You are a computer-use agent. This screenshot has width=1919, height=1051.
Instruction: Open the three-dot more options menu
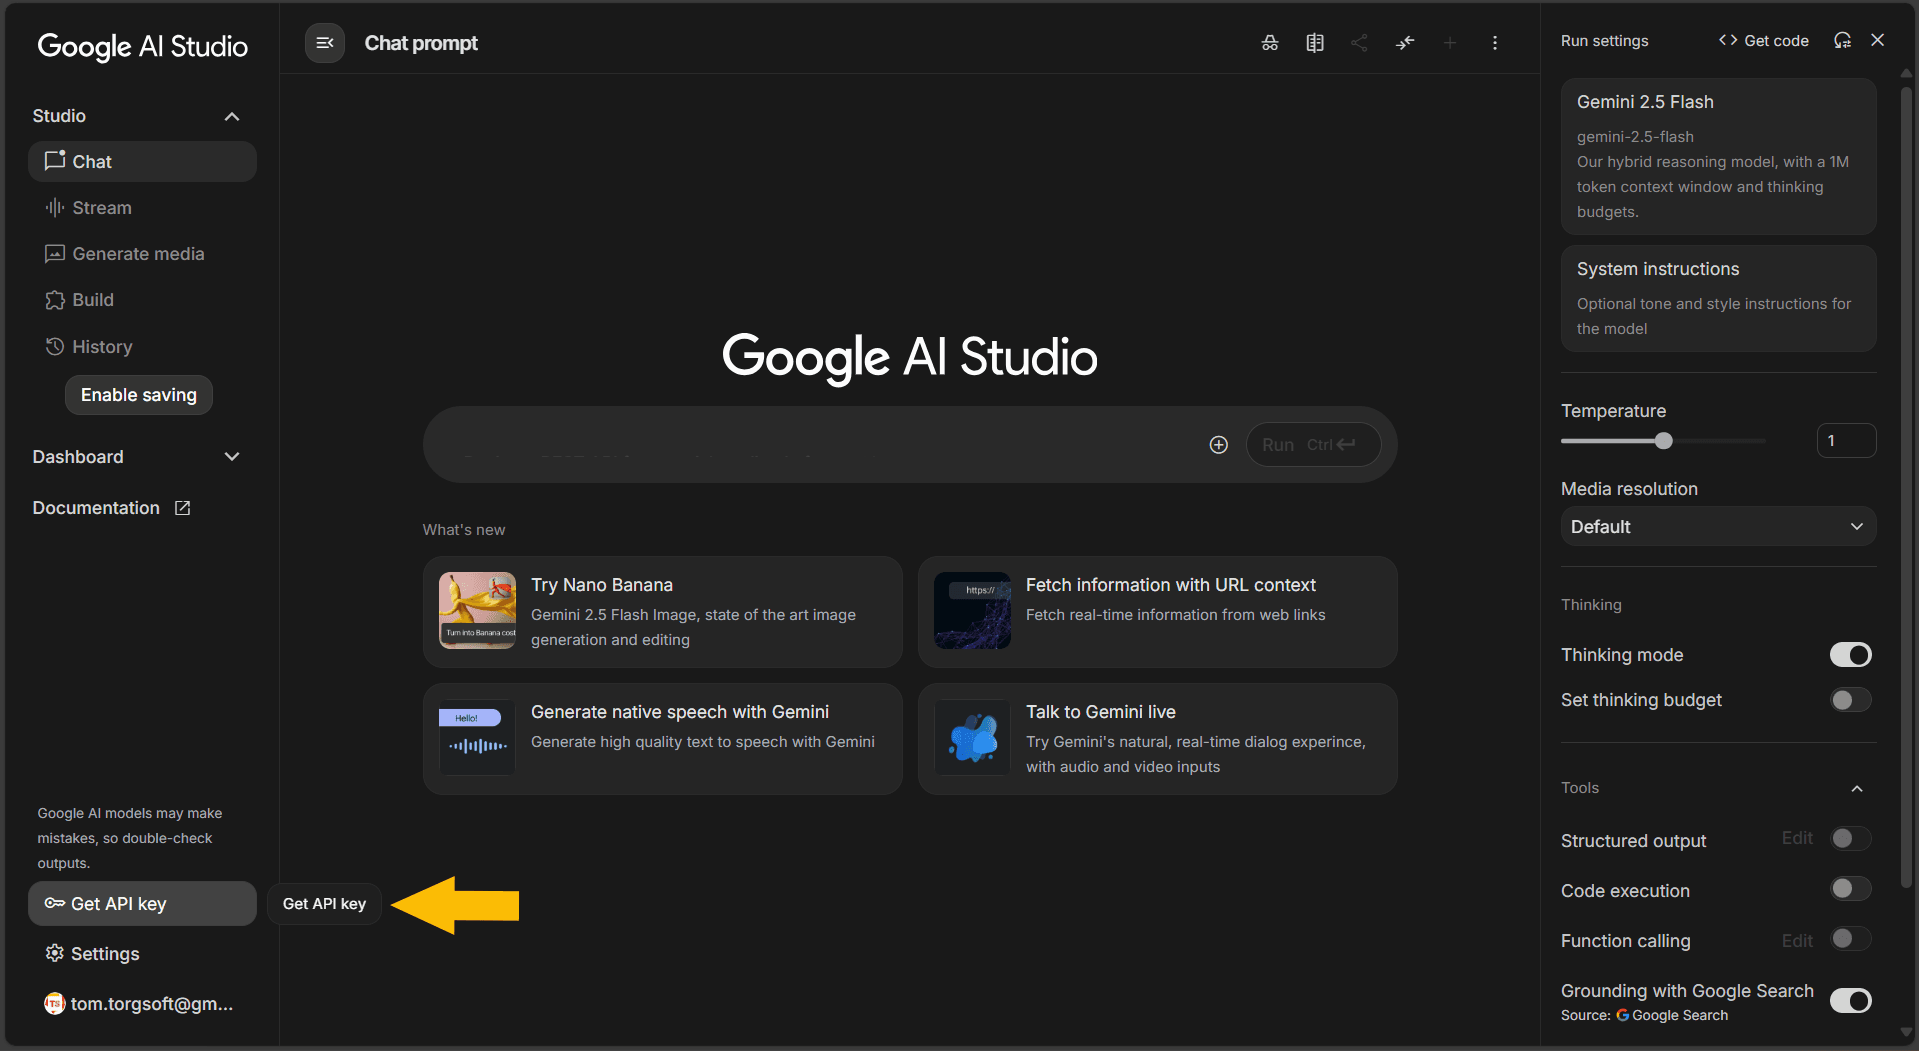[1495, 43]
